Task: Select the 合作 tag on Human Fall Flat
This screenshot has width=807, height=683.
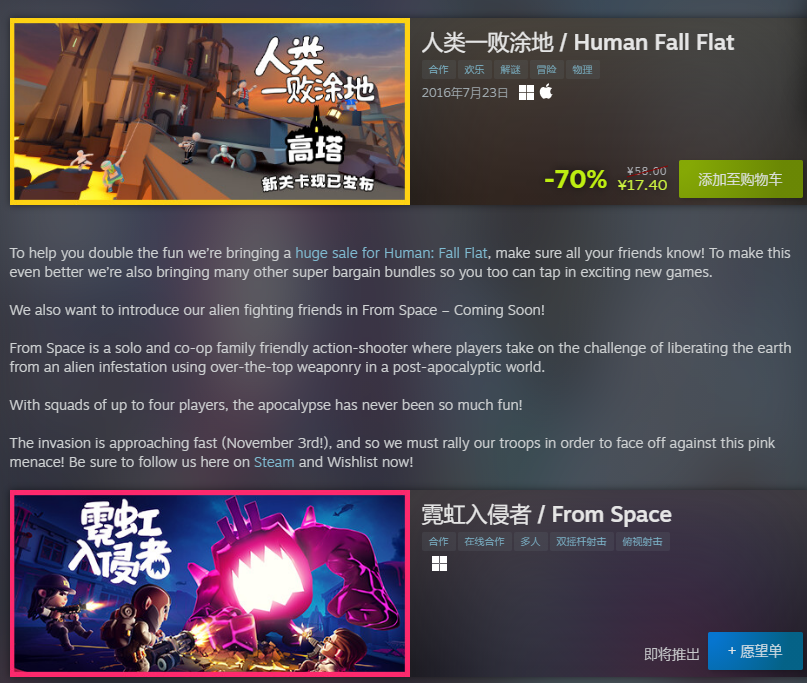Action: [x=438, y=69]
